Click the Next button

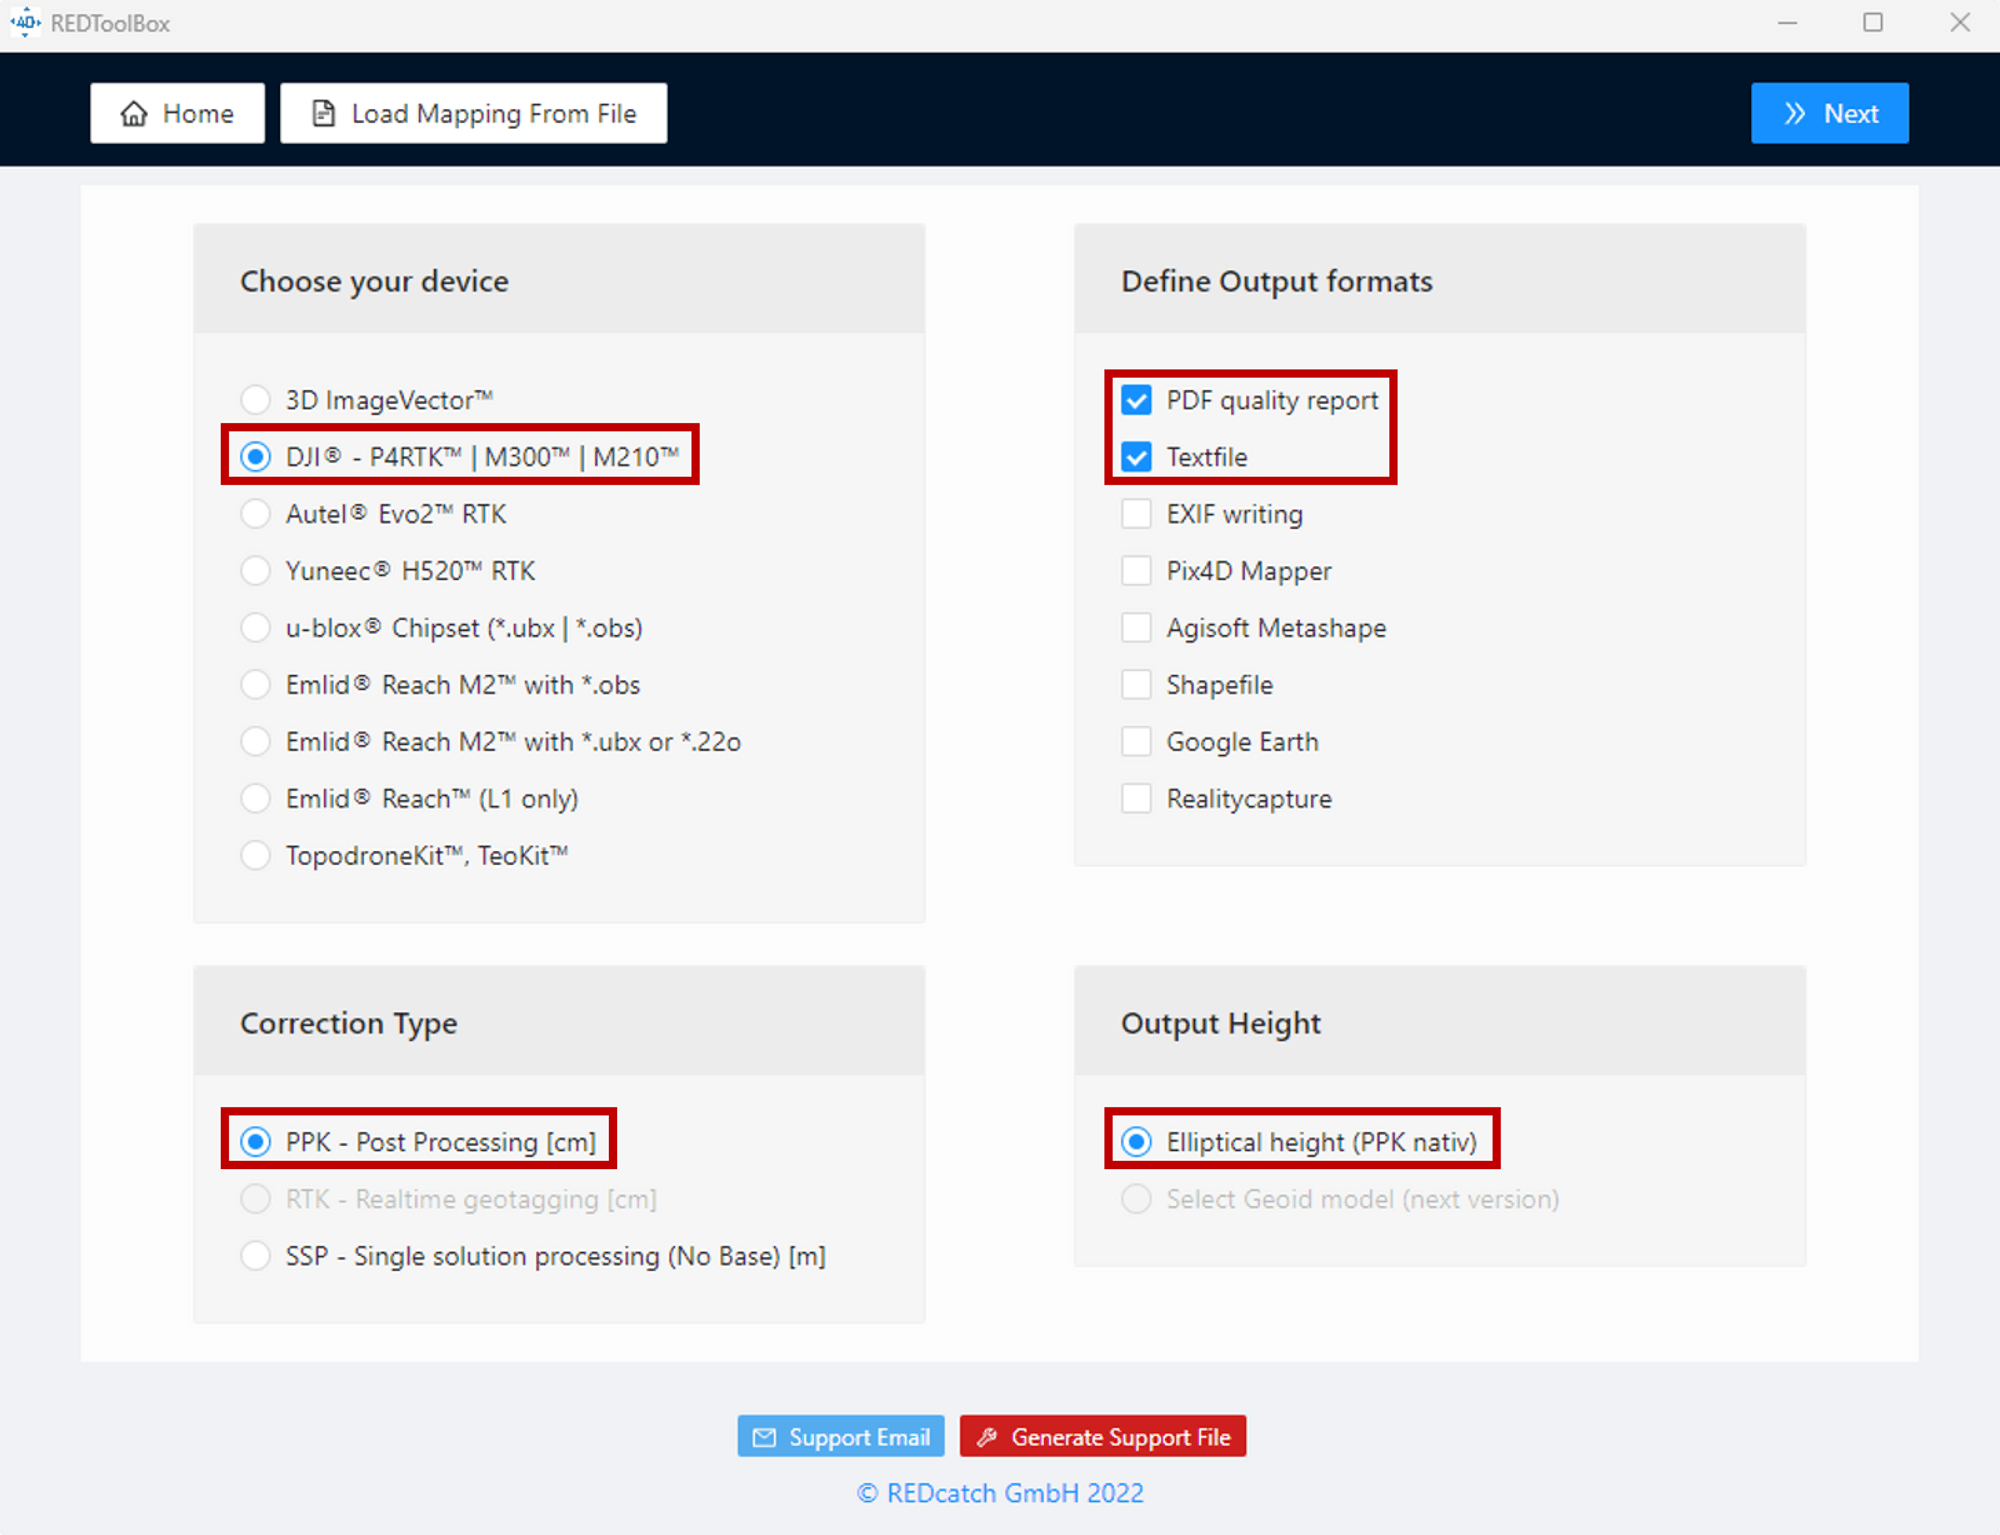point(1830,113)
